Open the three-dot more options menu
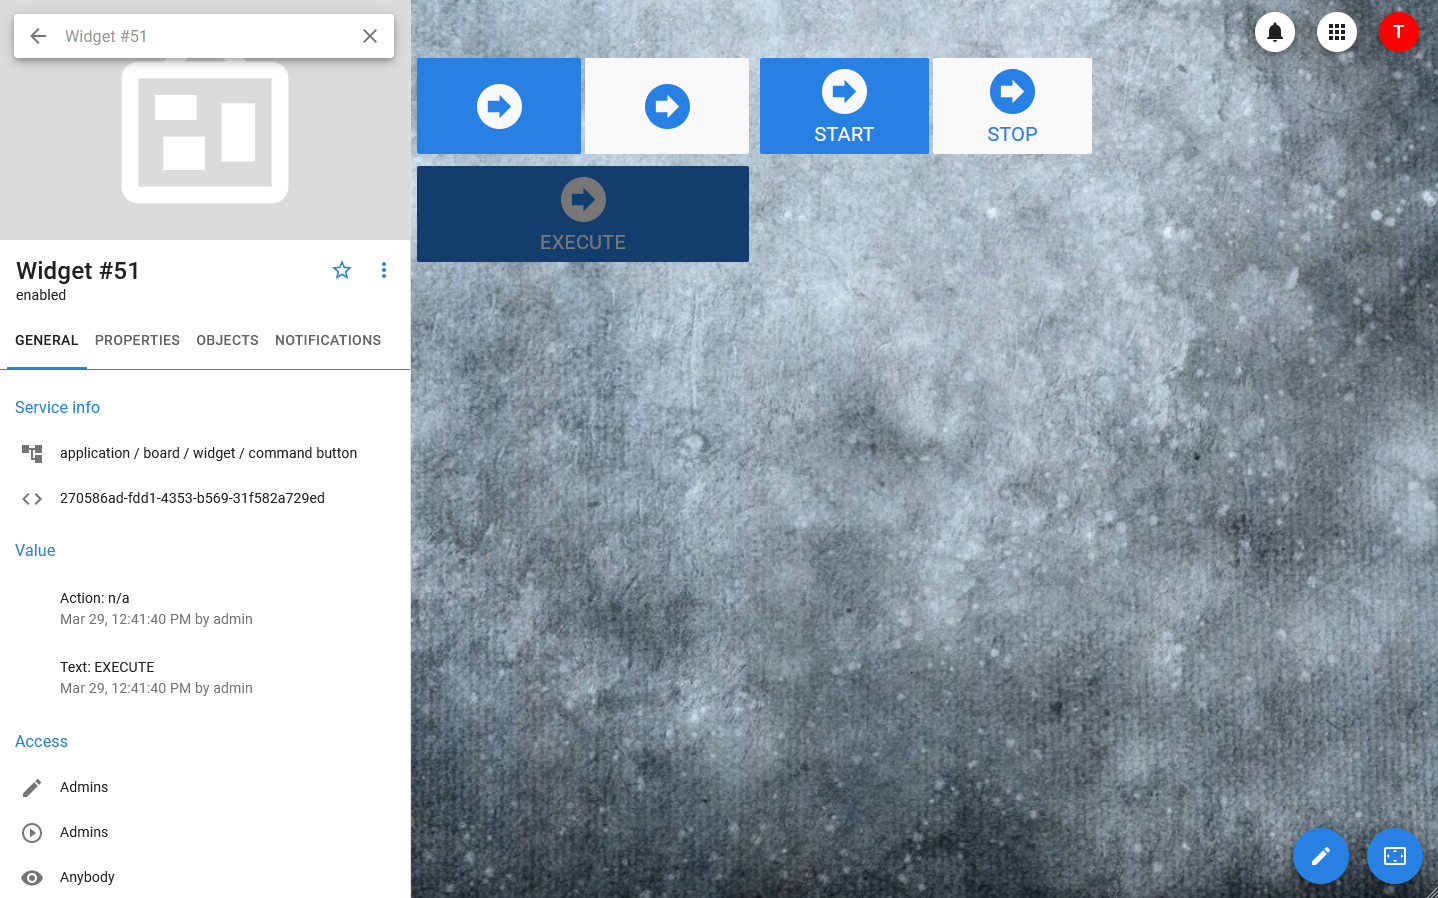Screen dimensions: 1438x898 click(384, 270)
